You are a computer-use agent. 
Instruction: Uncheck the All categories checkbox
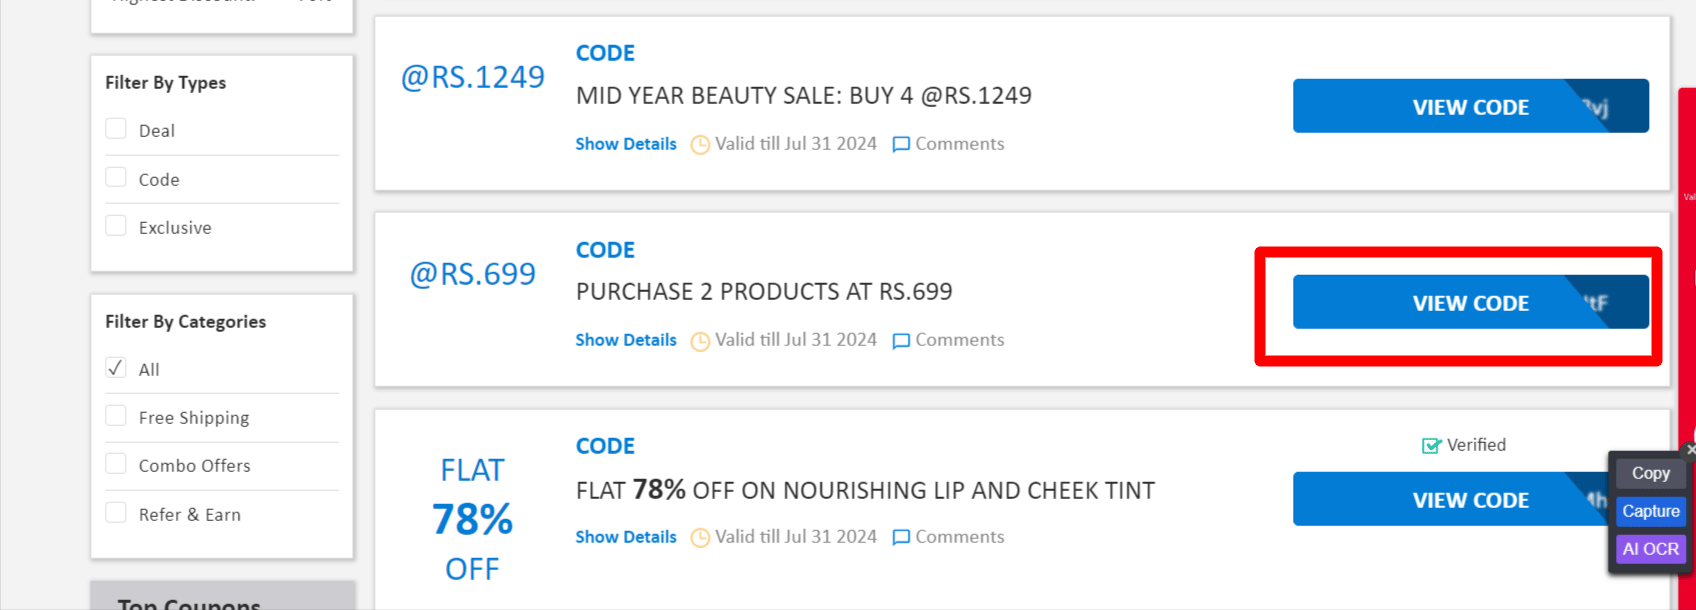[116, 368]
